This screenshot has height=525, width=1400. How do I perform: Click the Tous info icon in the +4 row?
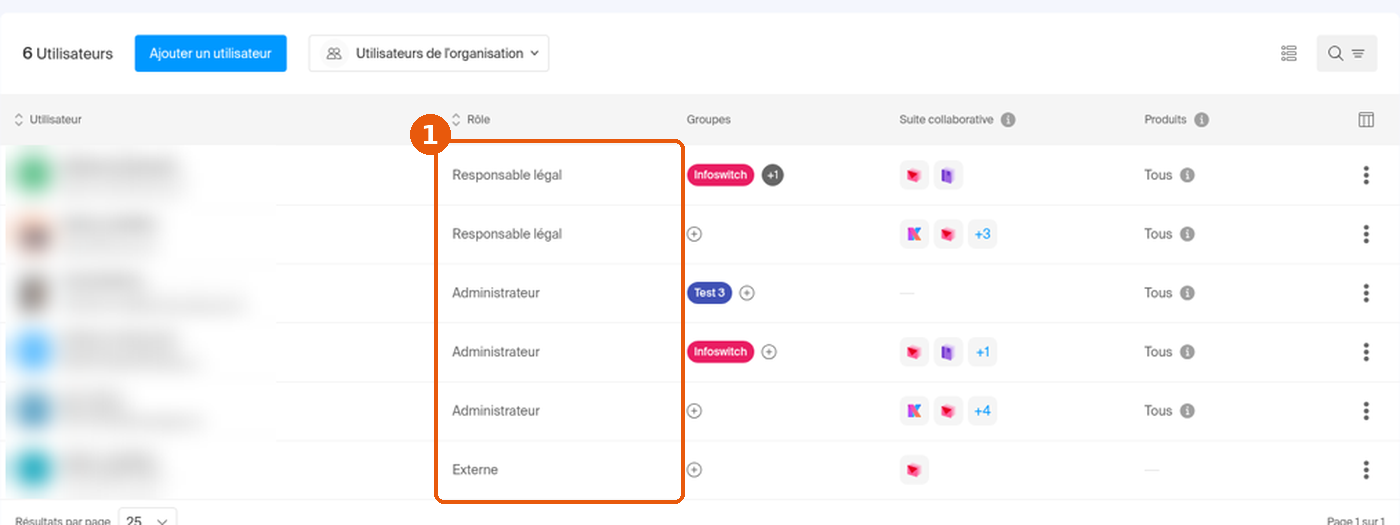click(x=1187, y=411)
